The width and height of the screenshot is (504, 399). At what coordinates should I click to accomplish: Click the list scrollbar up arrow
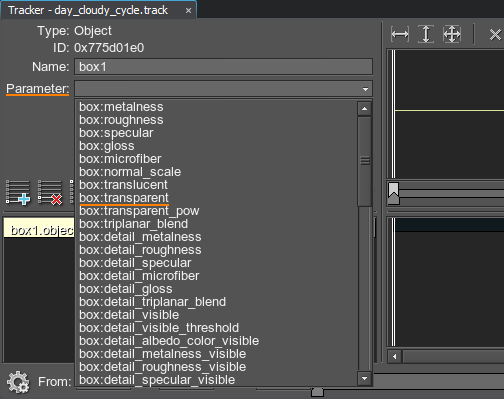point(364,109)
